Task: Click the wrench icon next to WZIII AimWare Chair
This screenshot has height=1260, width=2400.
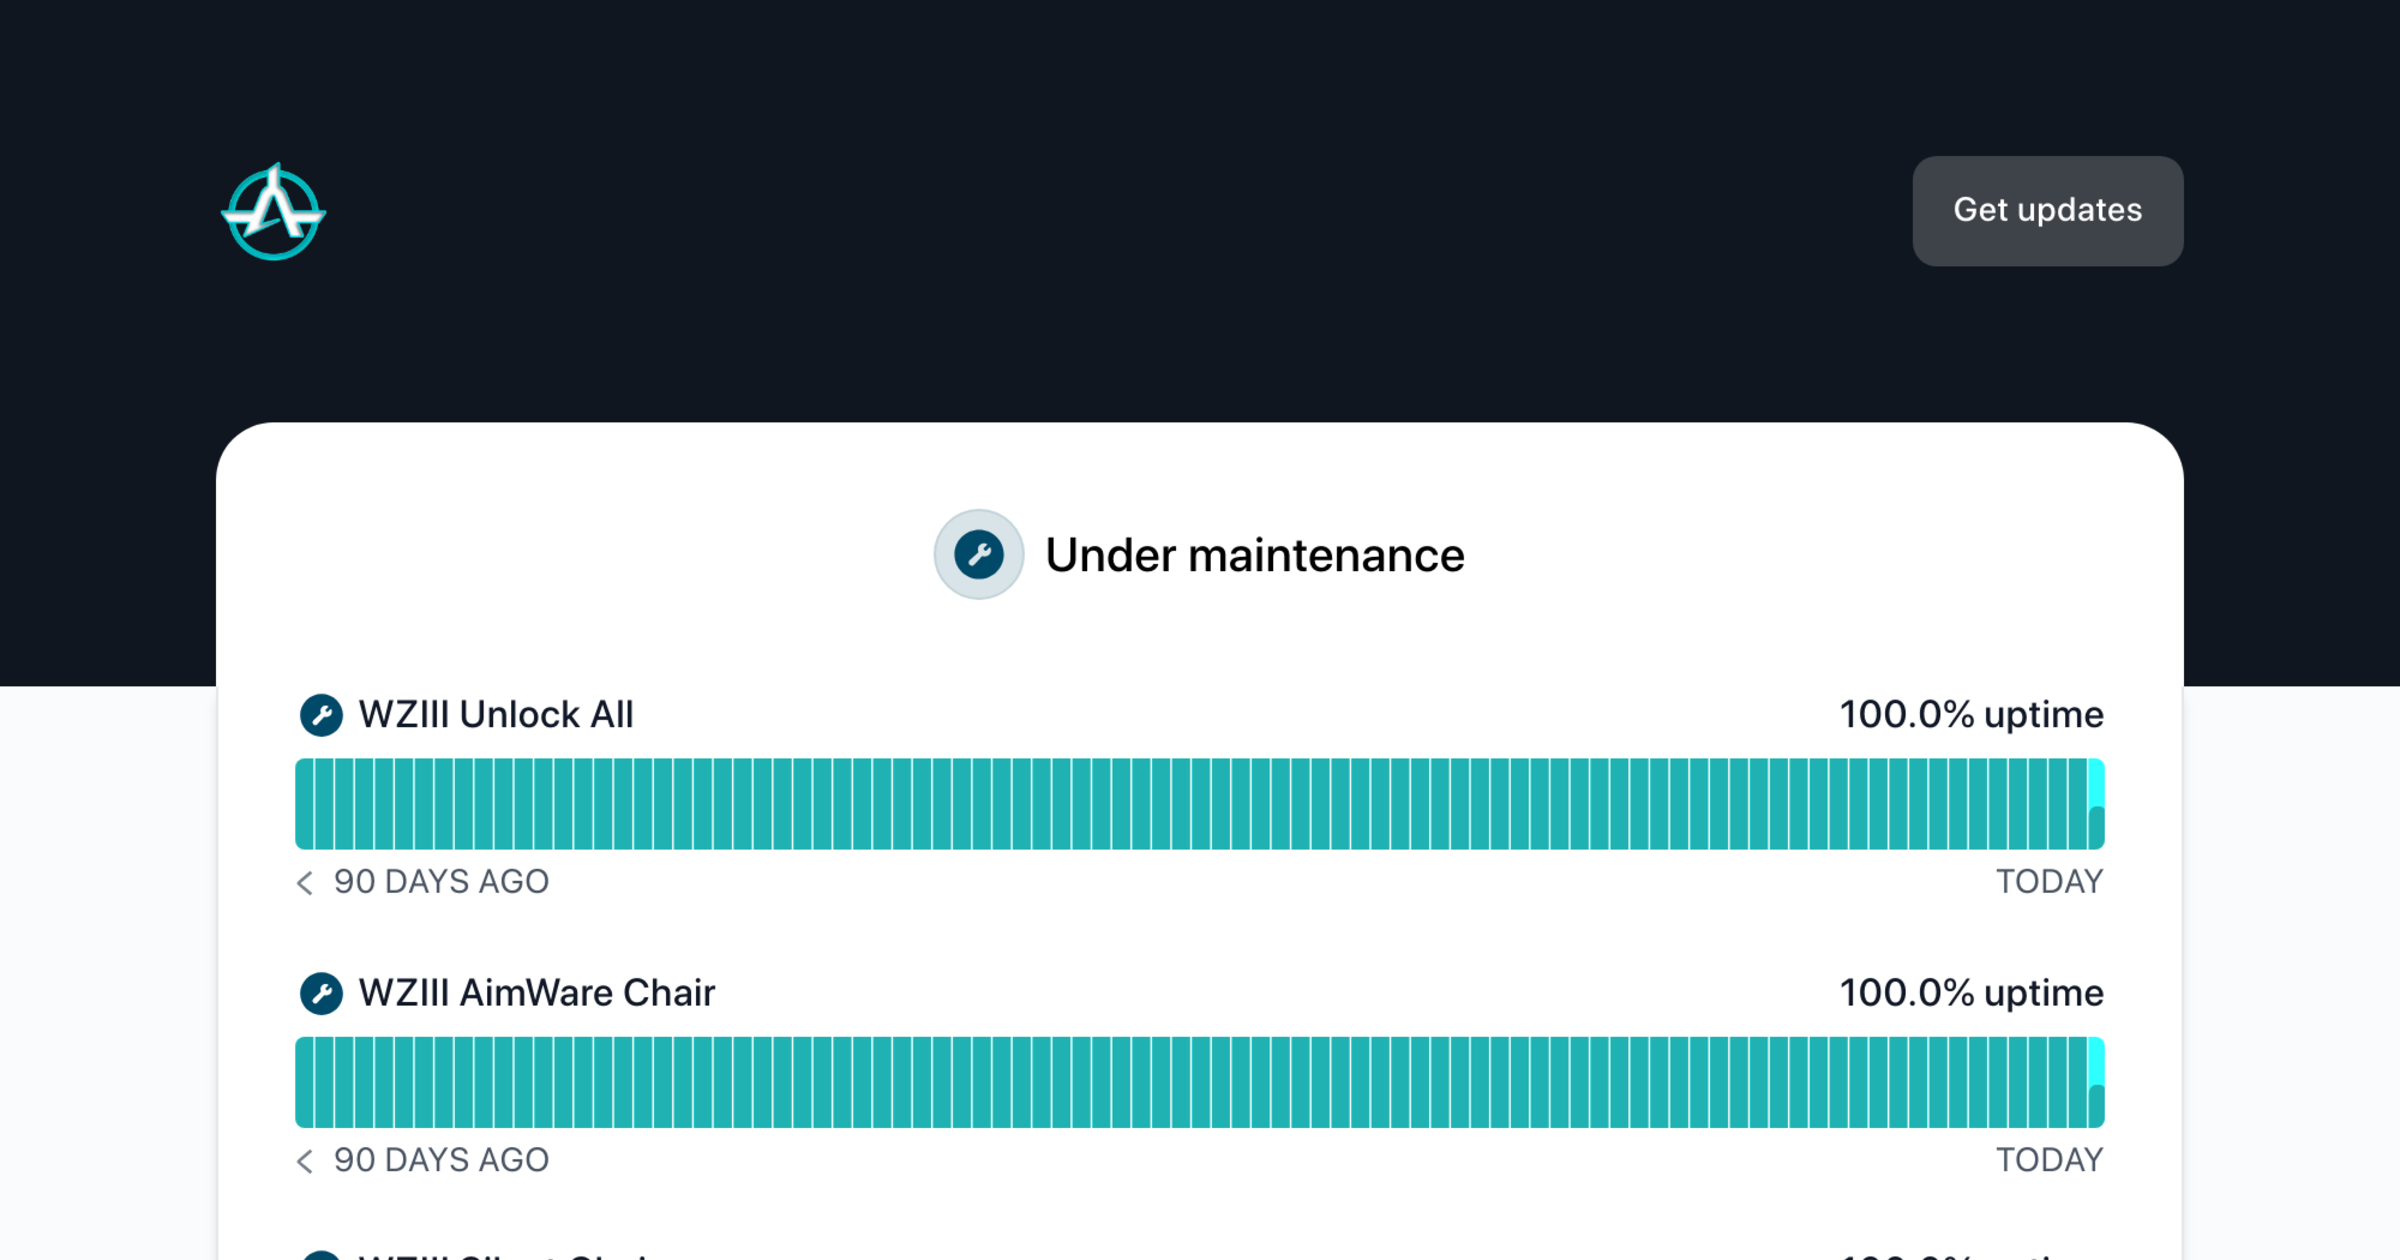Action: pos(321,993)
